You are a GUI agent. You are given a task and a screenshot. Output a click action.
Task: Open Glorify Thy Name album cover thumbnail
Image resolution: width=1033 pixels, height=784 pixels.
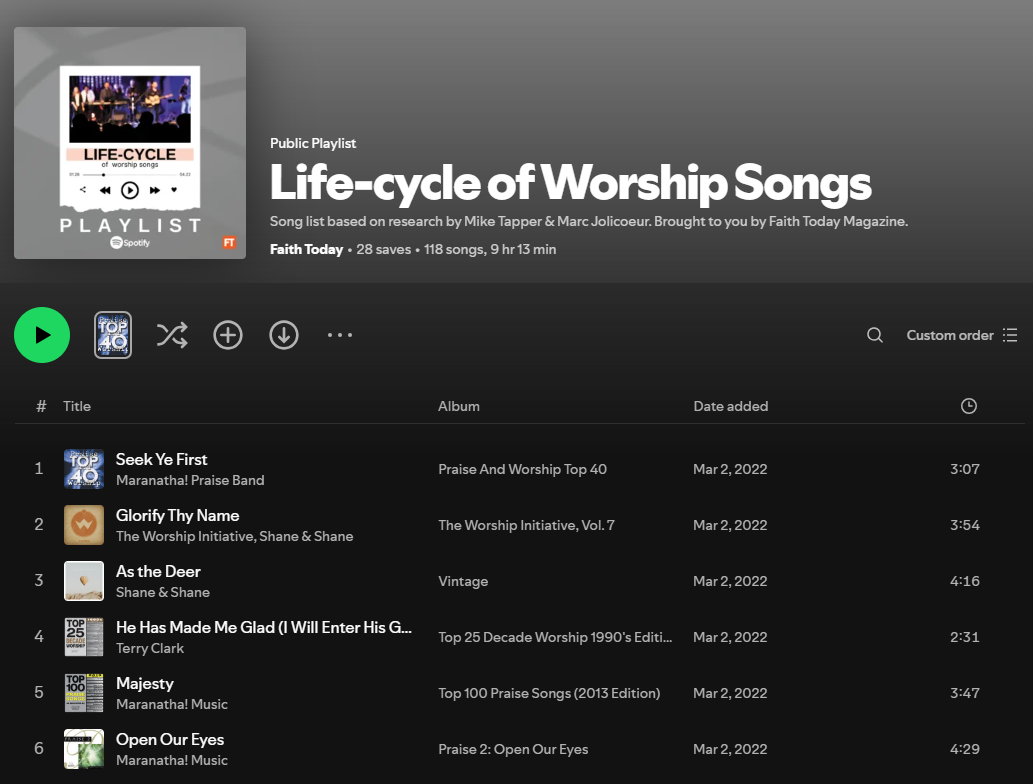pyautogui.click(x=84, y=524)
